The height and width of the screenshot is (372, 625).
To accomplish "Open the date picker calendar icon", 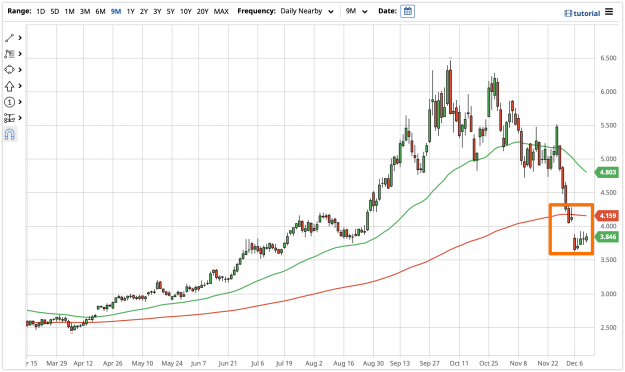I will click(x=407, y=11).
